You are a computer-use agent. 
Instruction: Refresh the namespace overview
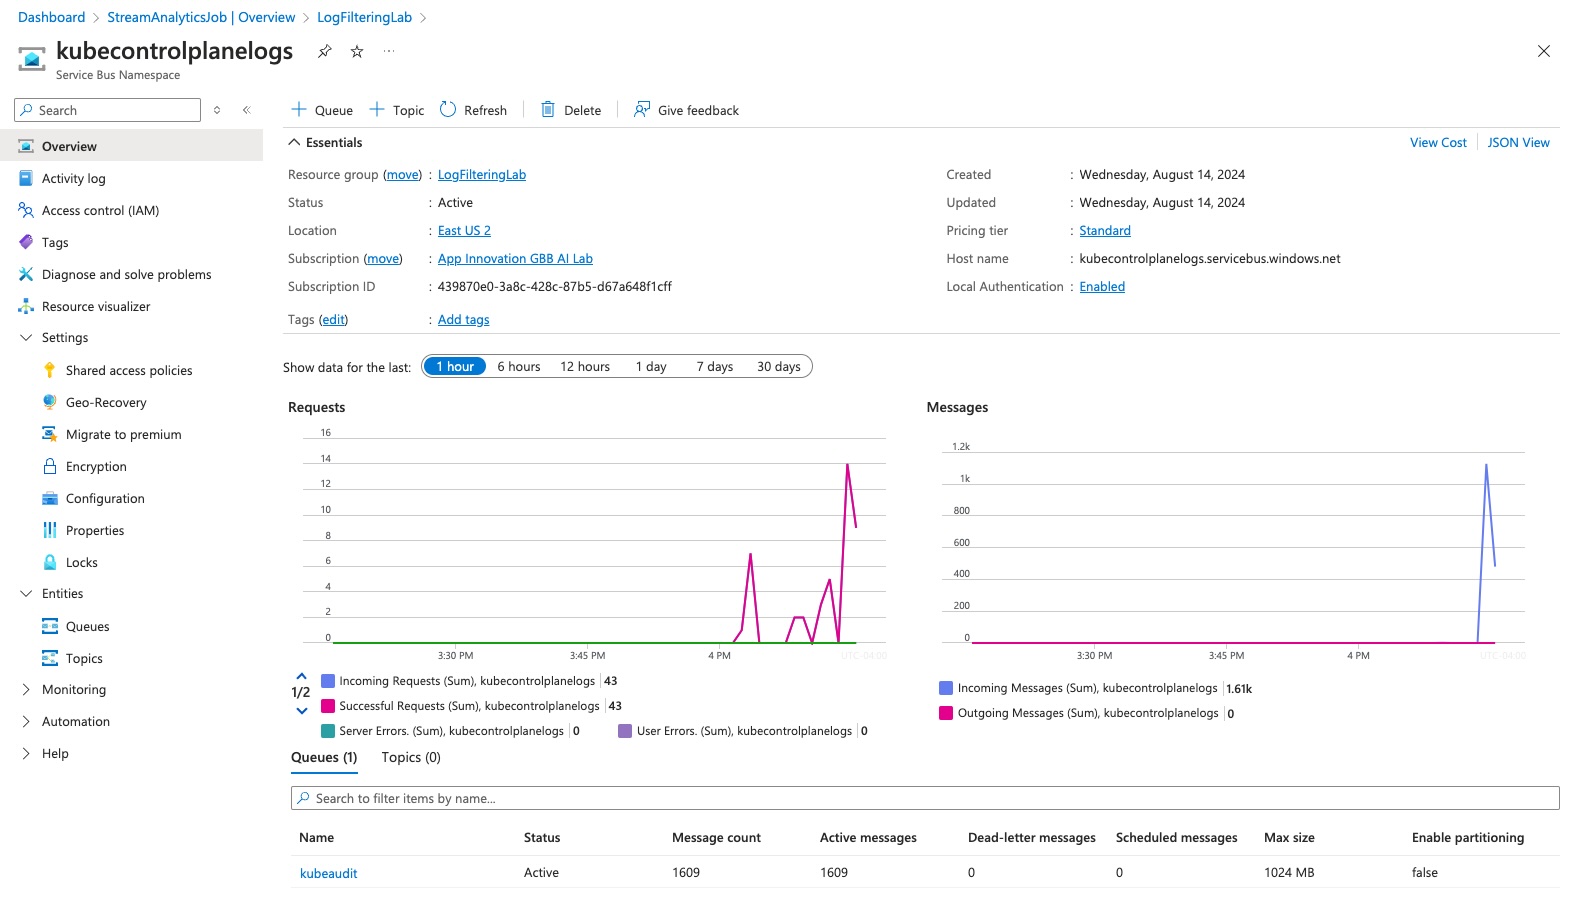click(x=474, y=110)
